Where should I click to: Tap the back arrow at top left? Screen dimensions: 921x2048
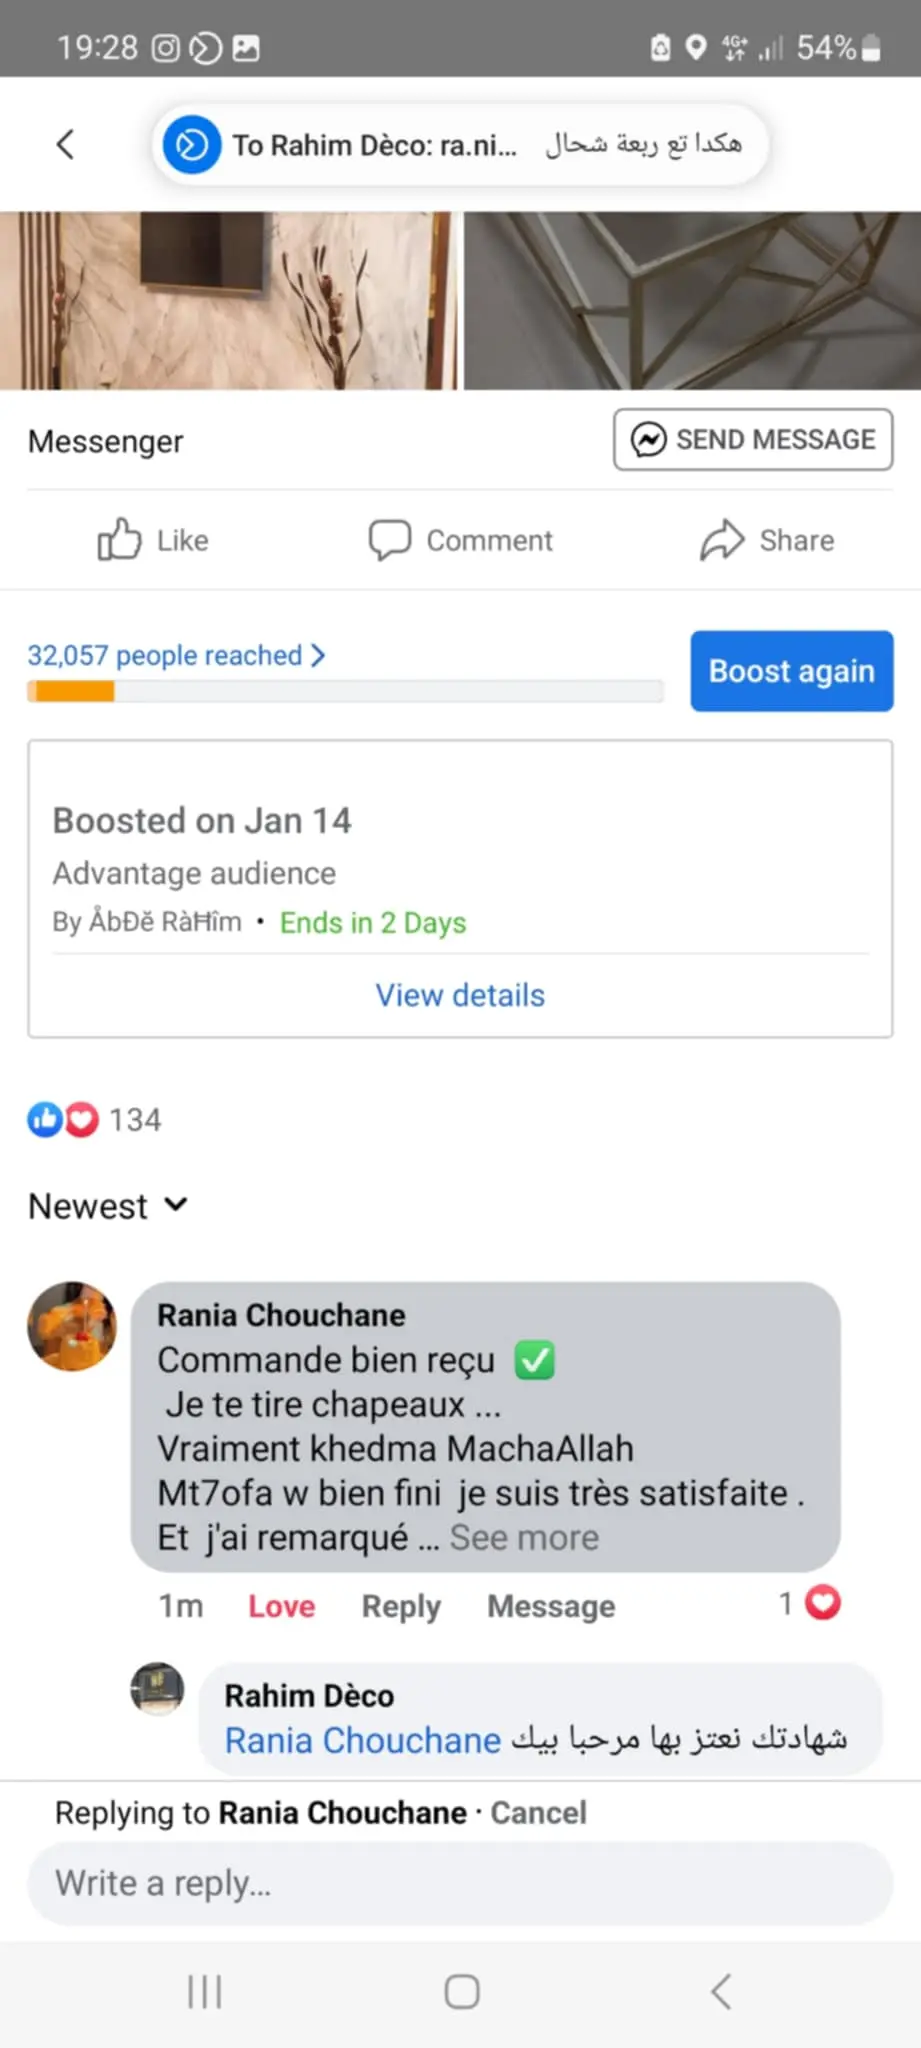click(x=66, y=145)
